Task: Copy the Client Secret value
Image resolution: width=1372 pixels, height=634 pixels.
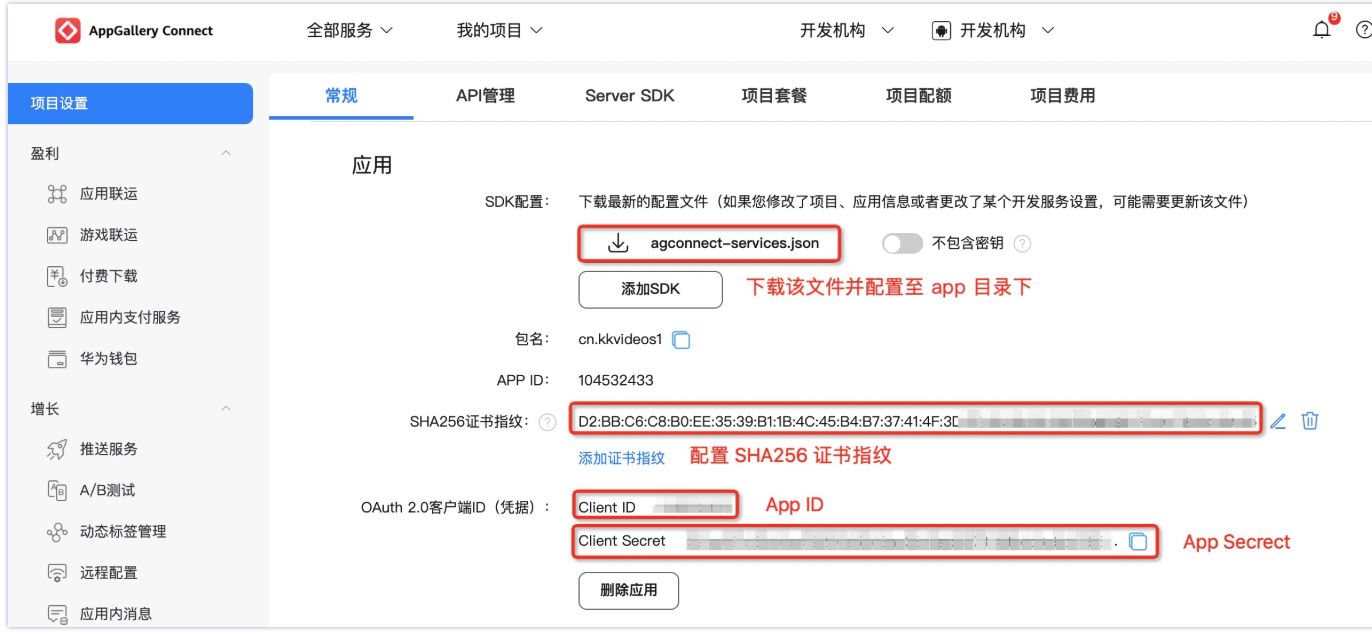Action: [1138, 541]
